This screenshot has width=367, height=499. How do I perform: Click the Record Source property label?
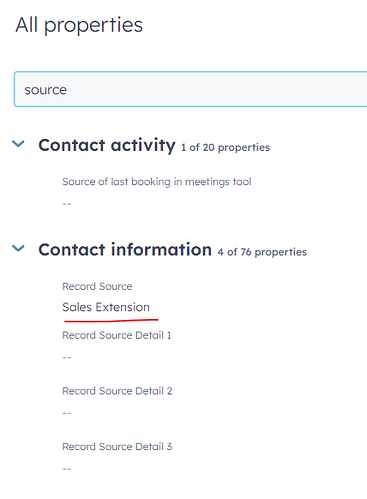click(x=97, y=286)
